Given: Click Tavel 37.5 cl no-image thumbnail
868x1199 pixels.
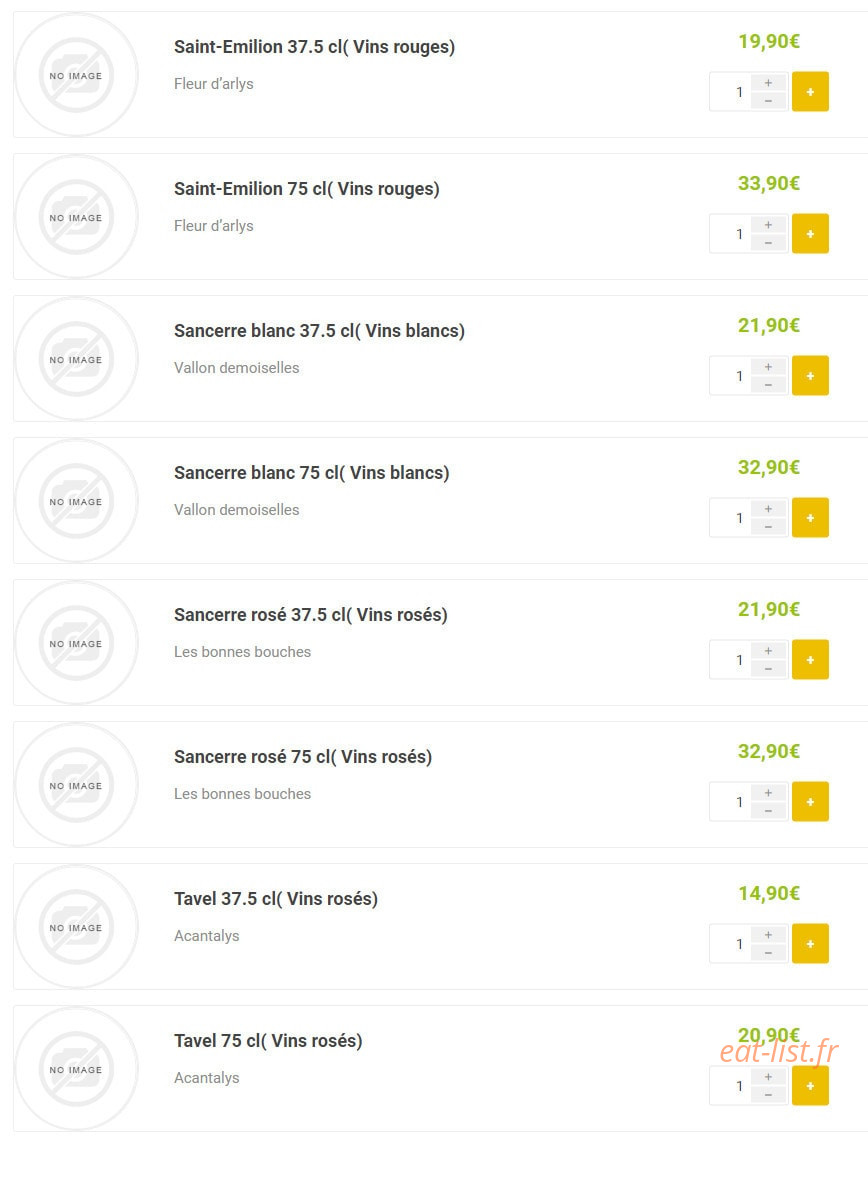Looking at the screenshot, I should point(76,927).
